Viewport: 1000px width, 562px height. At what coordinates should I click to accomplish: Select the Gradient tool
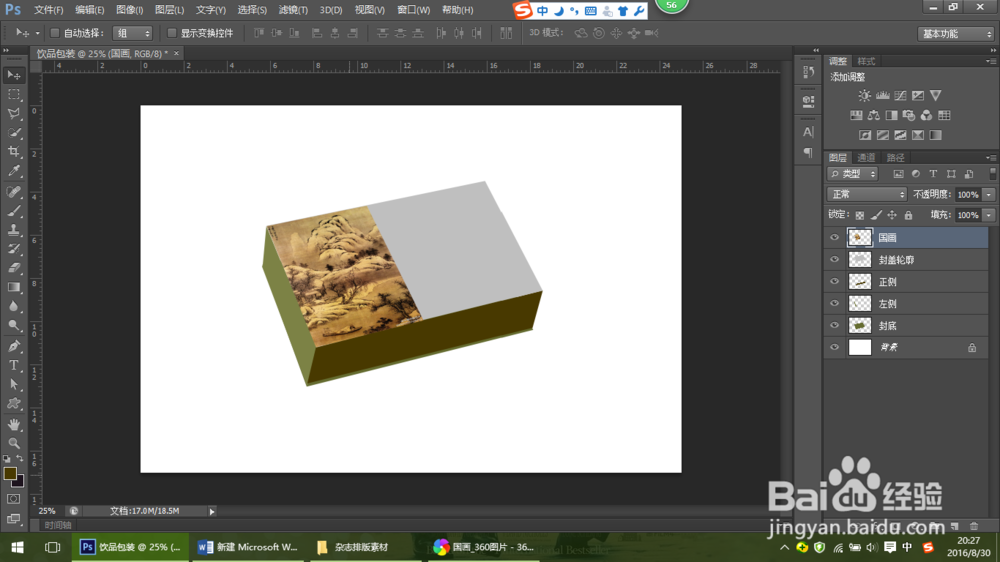[x=13, y=288]
